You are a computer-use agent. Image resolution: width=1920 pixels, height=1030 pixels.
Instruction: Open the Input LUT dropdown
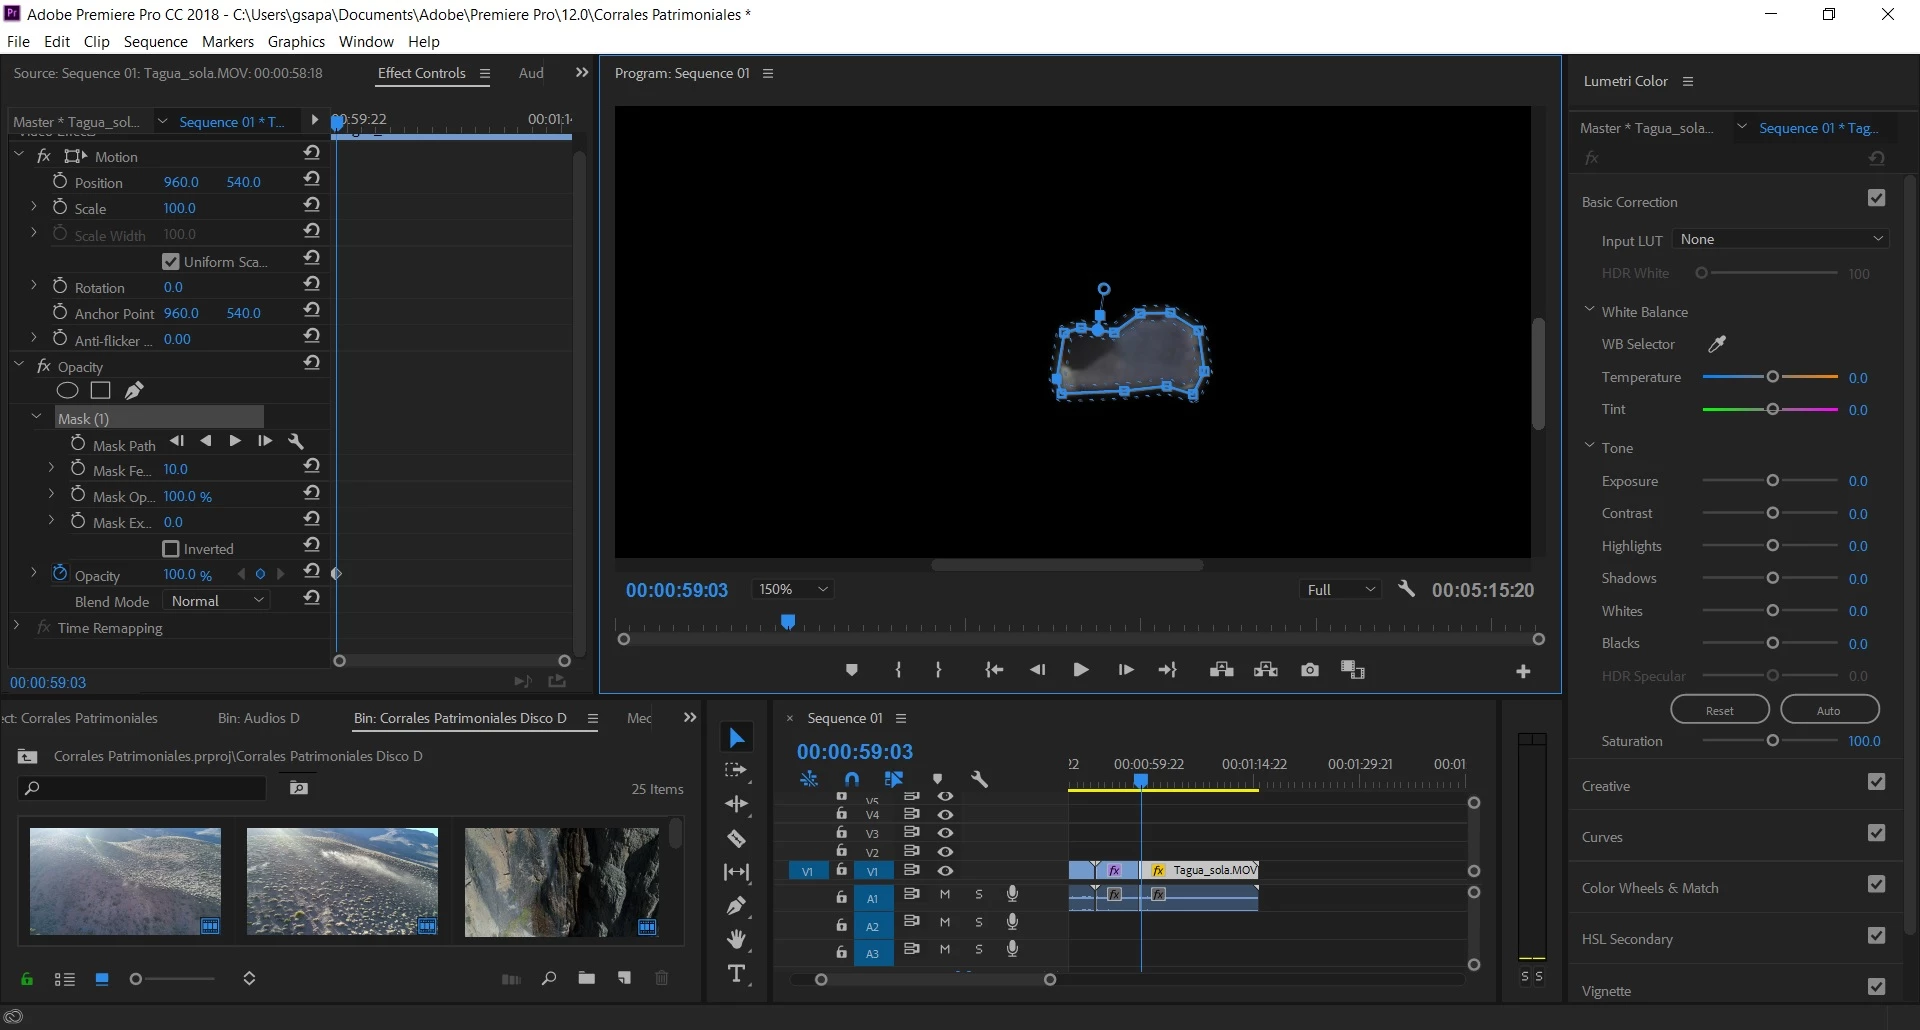coord(1781,239)
